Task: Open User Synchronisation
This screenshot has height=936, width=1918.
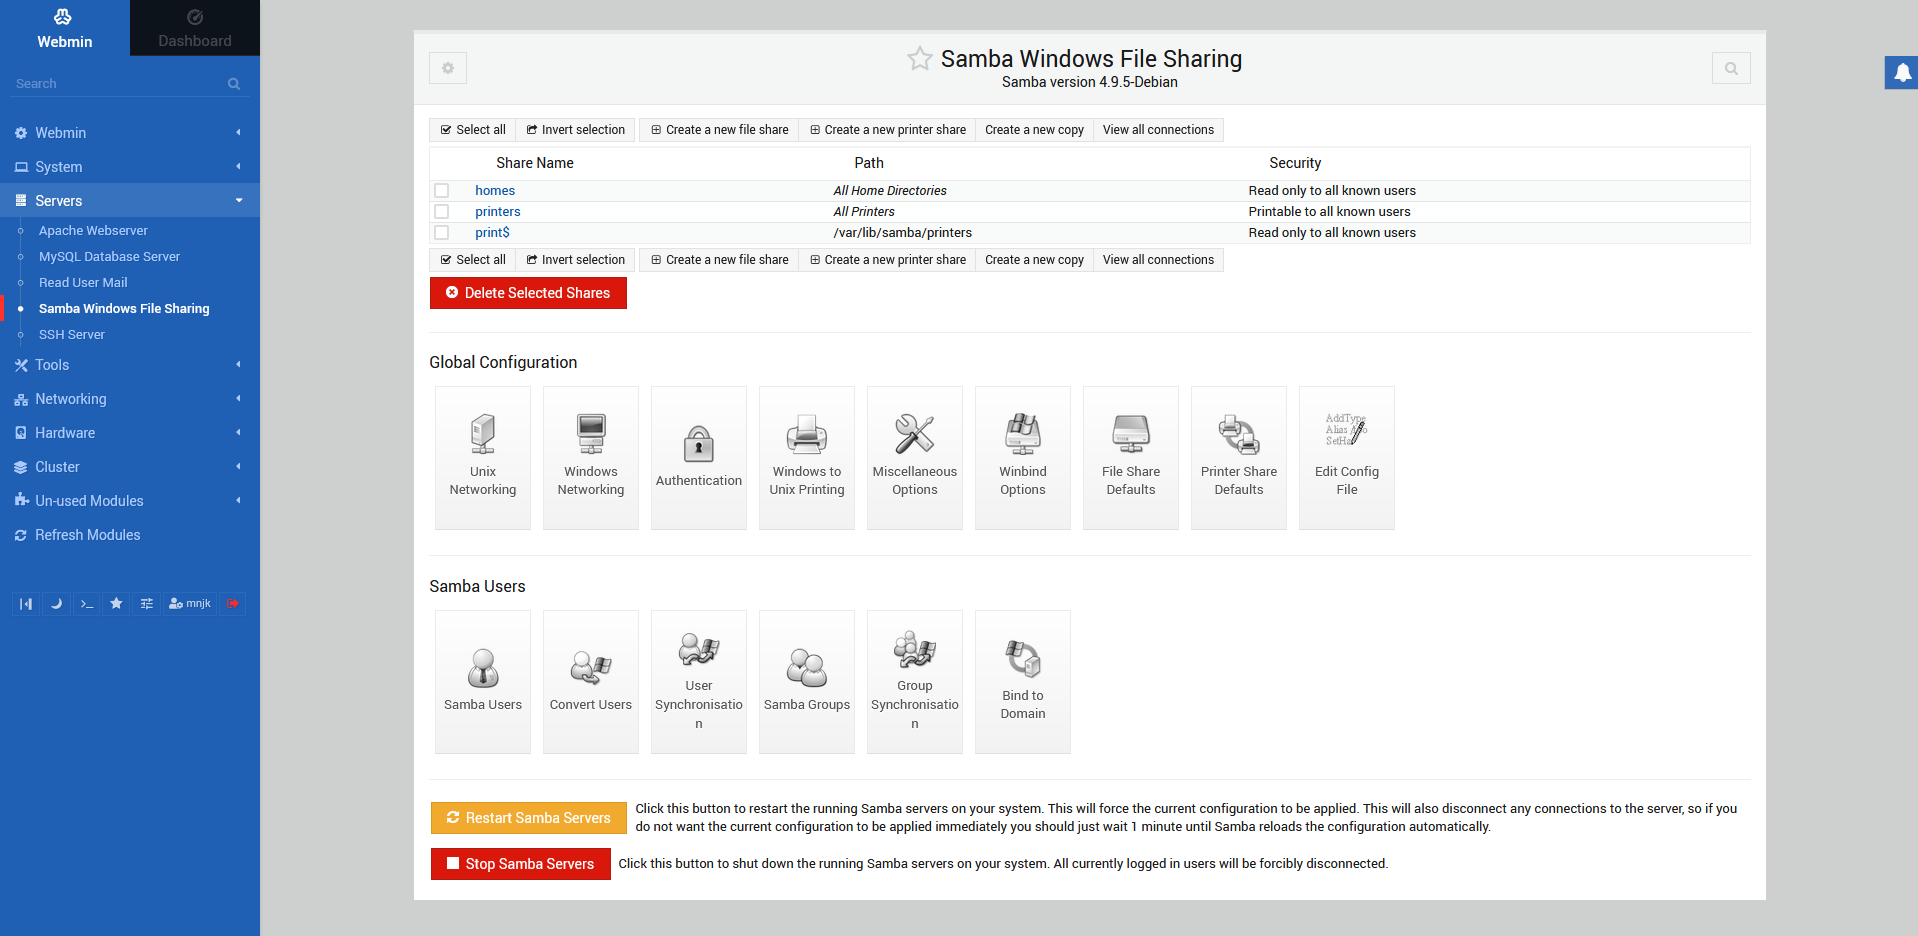Action: click(x=699, y=681)
